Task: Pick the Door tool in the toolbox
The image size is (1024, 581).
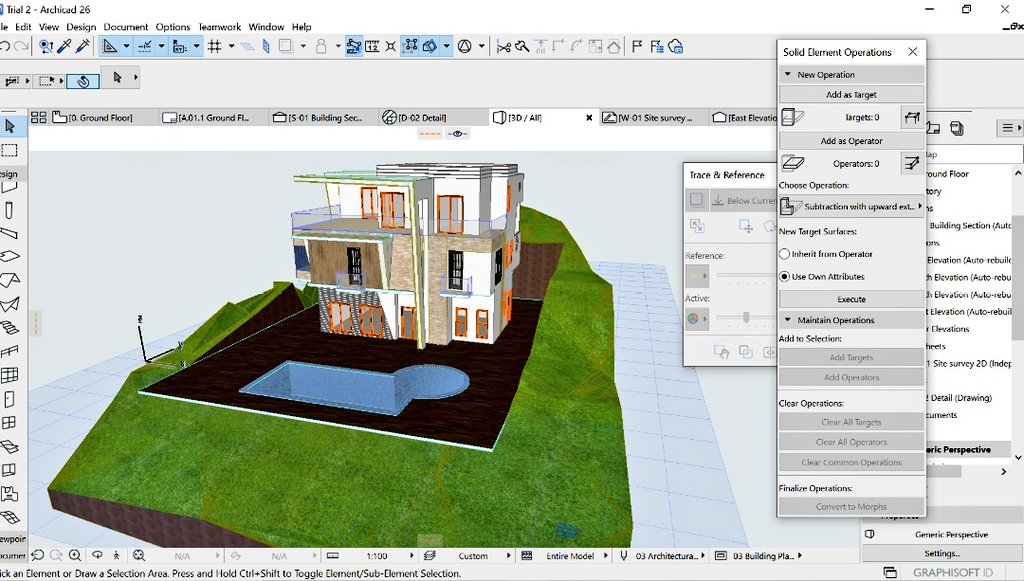Action: 9,399
